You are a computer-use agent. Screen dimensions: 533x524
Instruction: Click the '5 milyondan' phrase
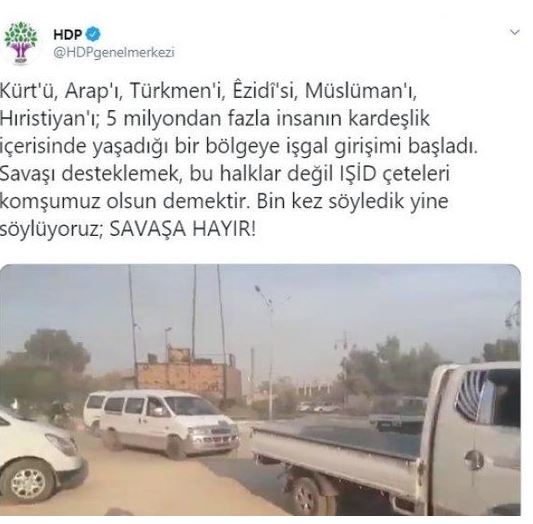pyautogui.click(x=164, y=119)
